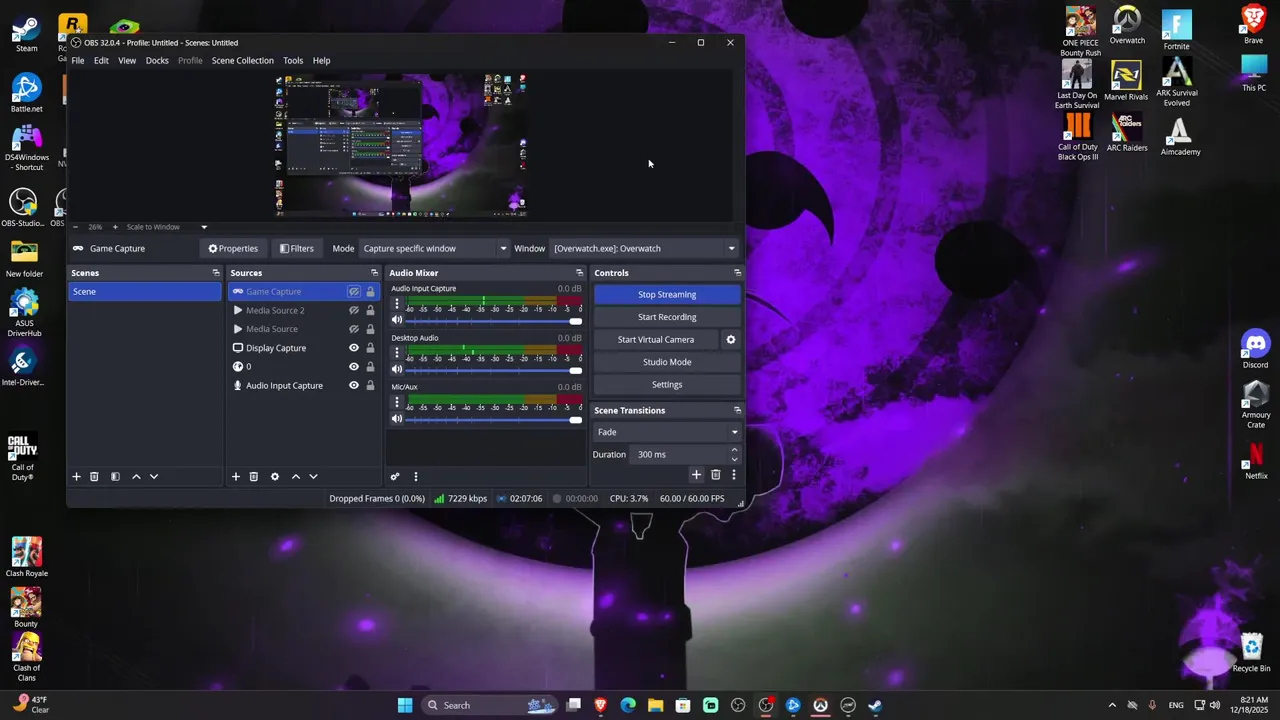Move source down in Sources panel

pos(313,477)
